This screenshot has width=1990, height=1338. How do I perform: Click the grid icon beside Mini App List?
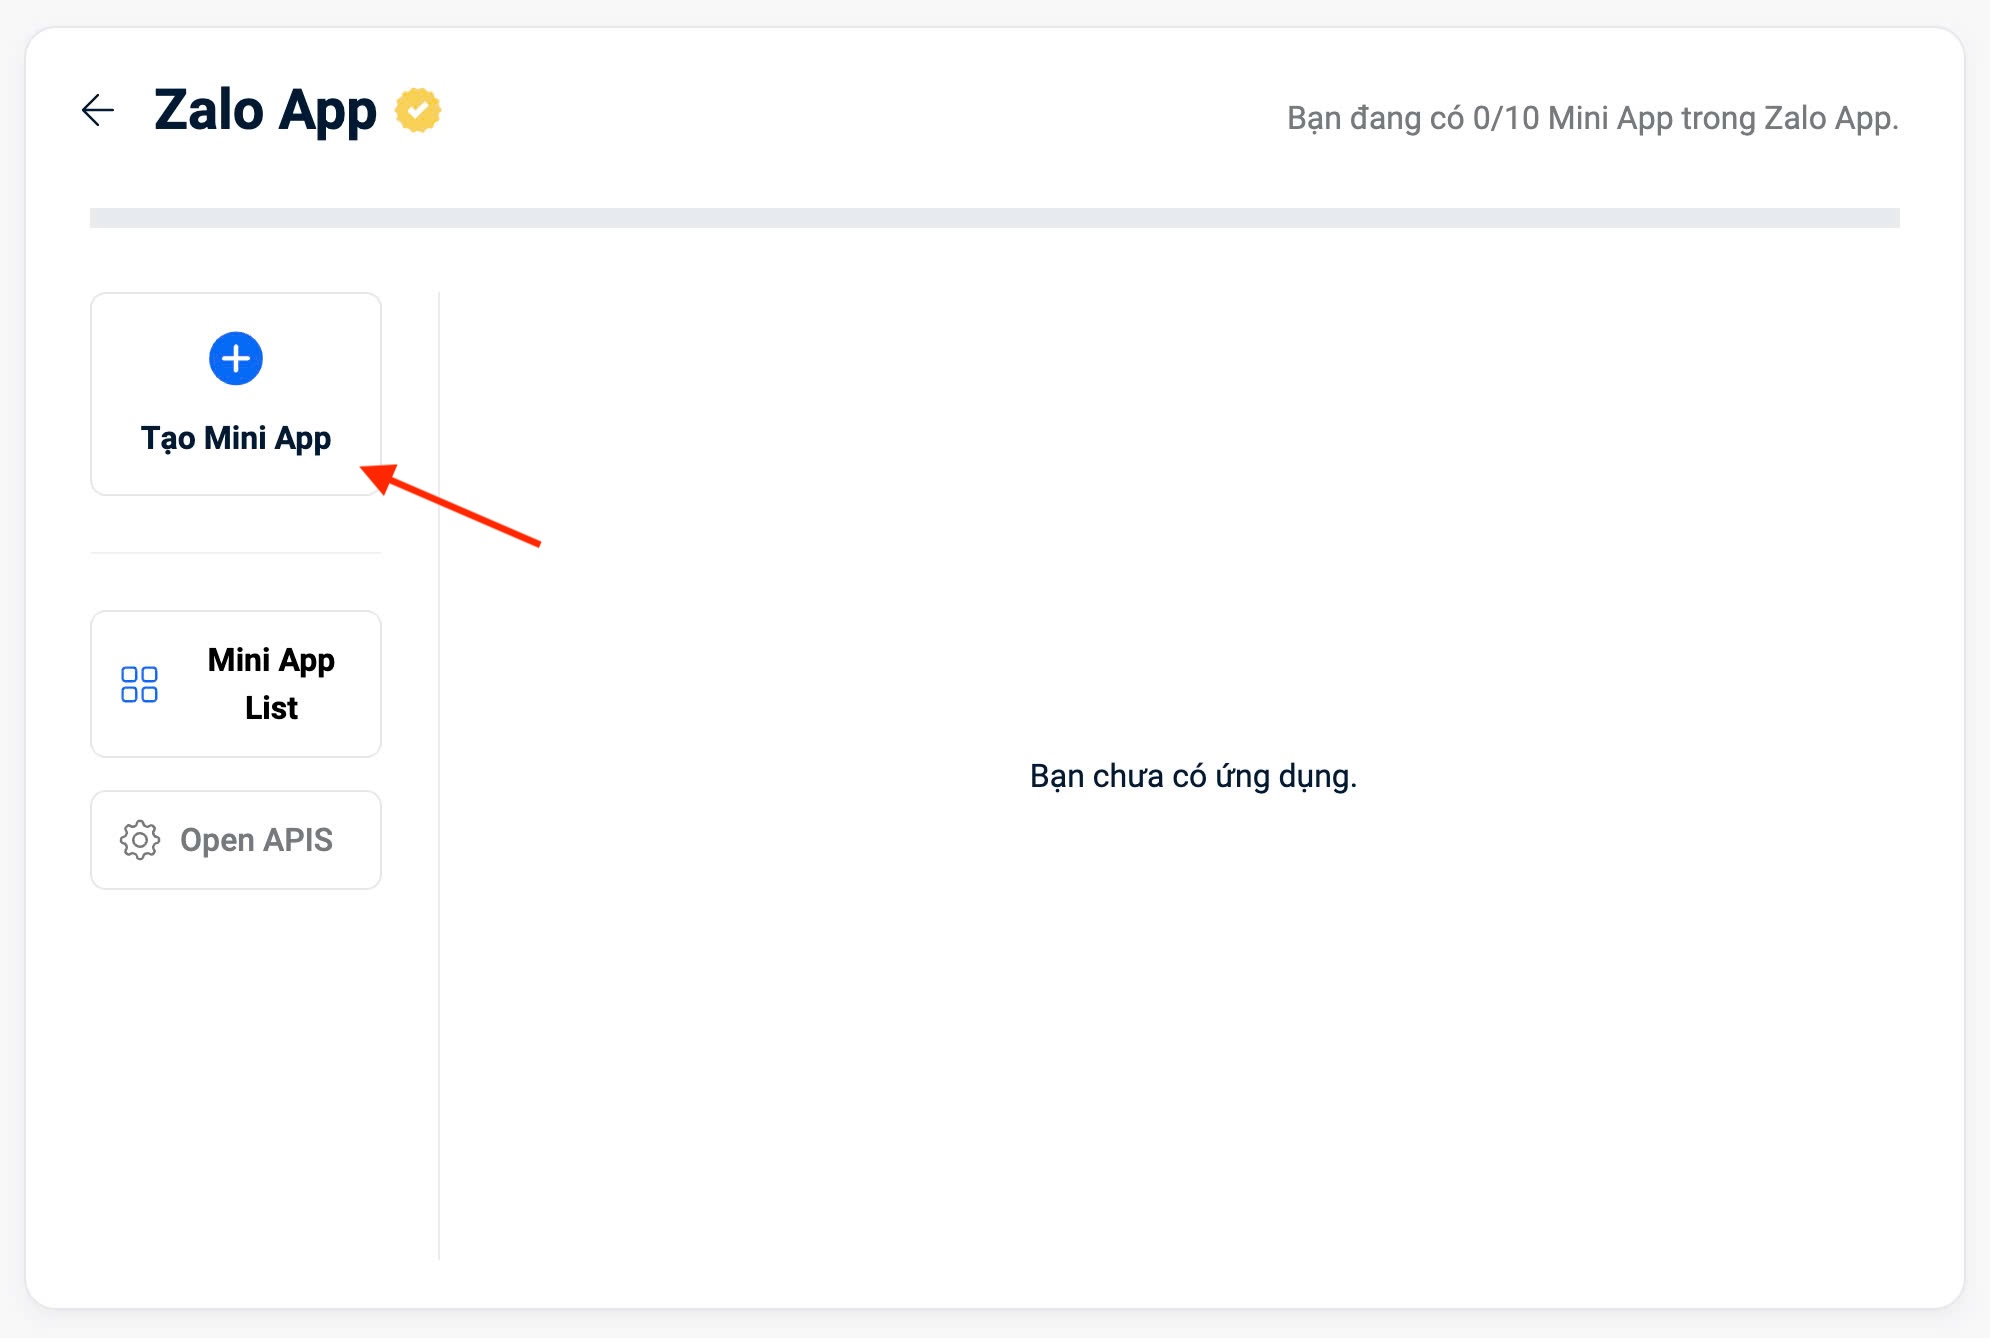[x=139, y=684]
